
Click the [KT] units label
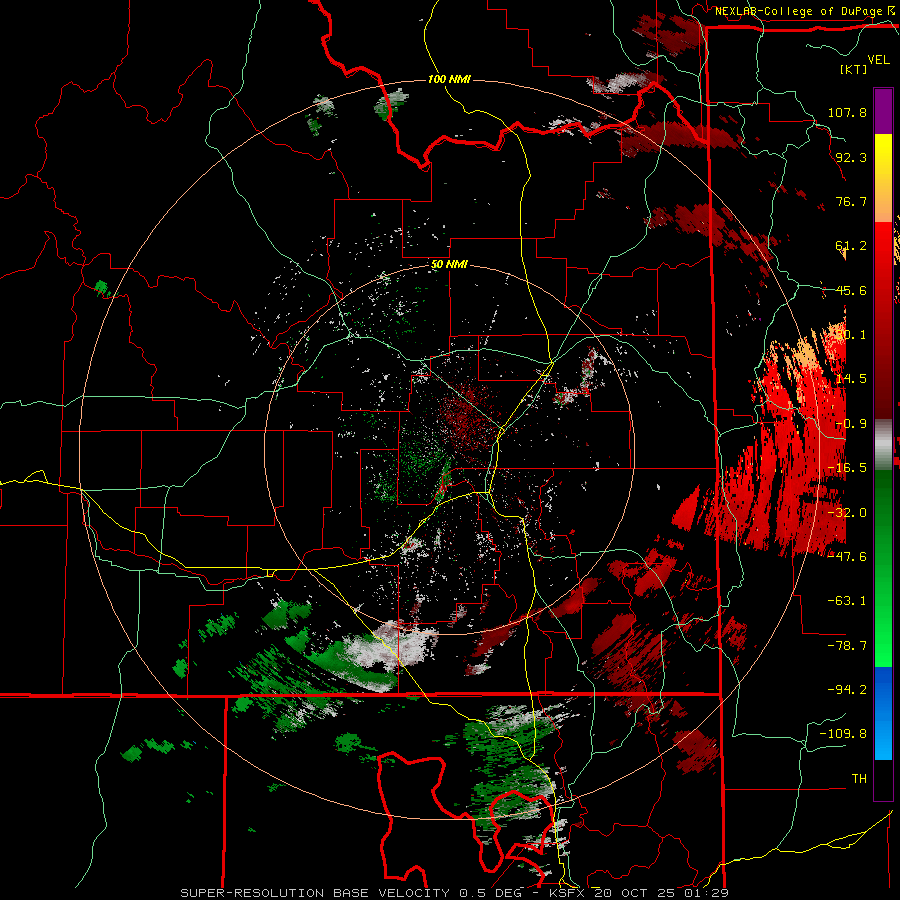[854, 69]
